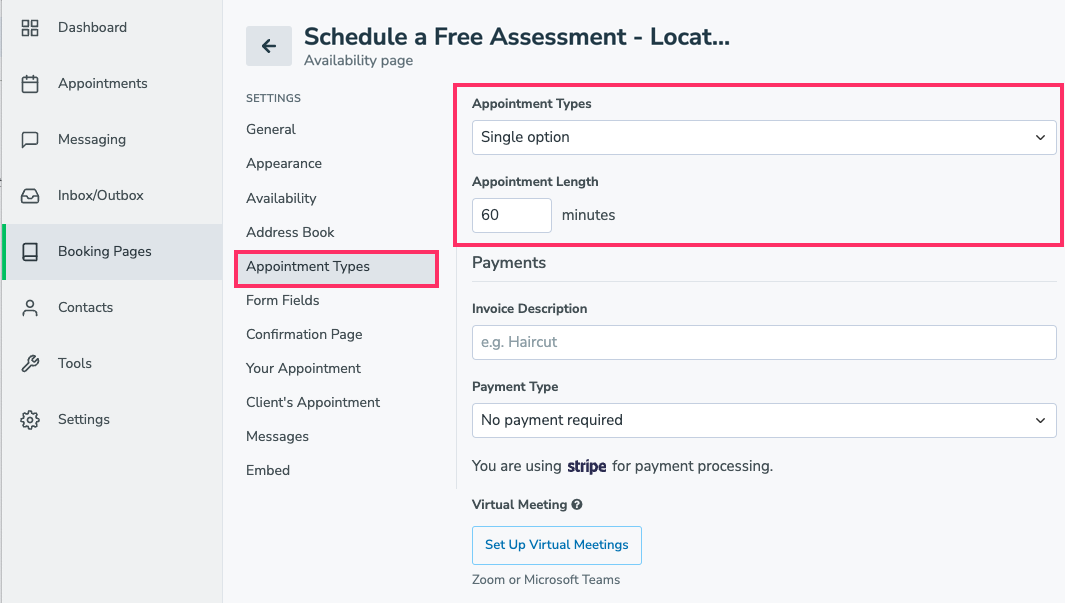Expand the Appointment Types dropdown
1065x603 pixels.
(764, 137)
